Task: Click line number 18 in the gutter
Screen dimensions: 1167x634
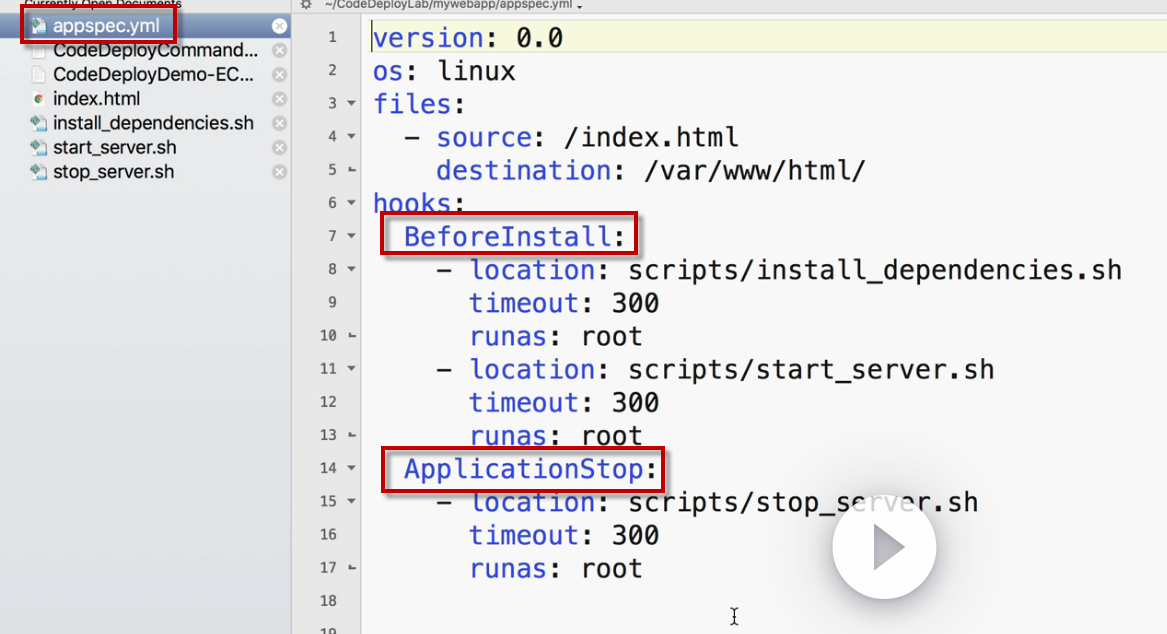Action: point(328,601)
